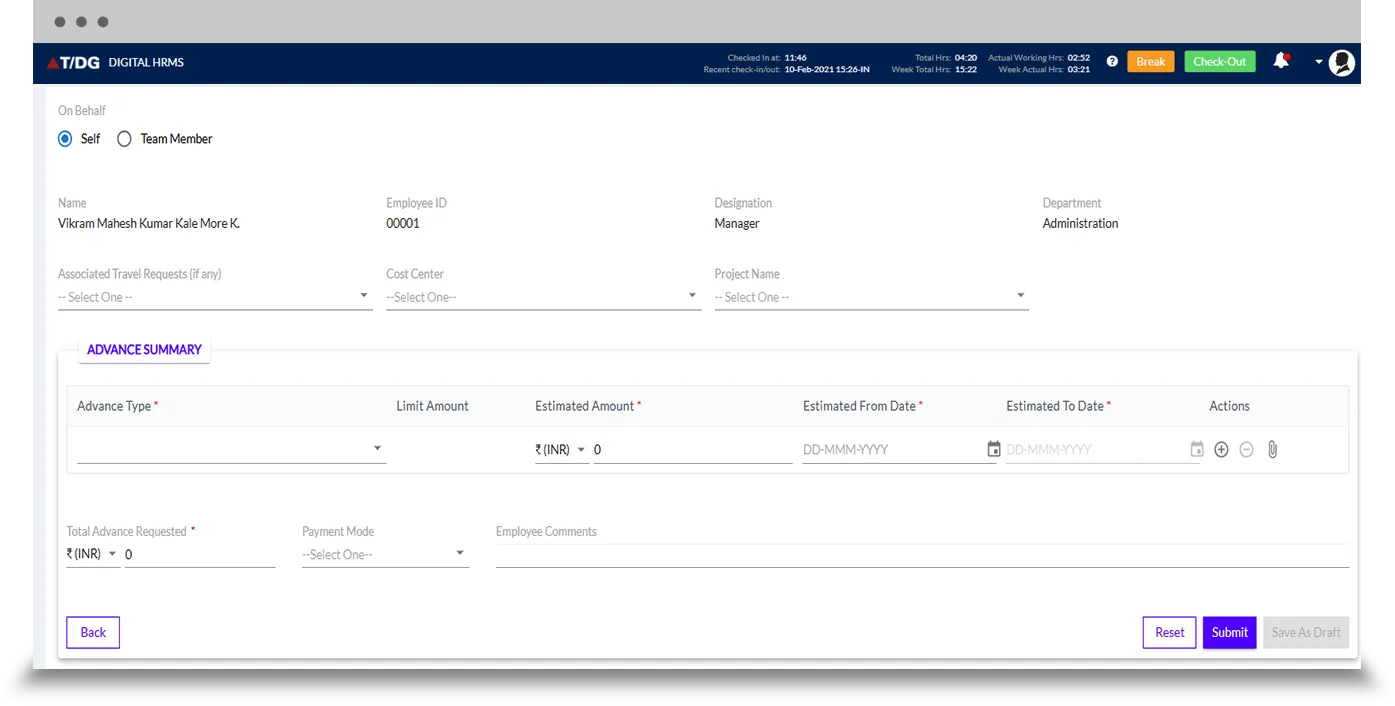Open the help question mark icon
This screenshot has width=1395, height=706.
1112,62
